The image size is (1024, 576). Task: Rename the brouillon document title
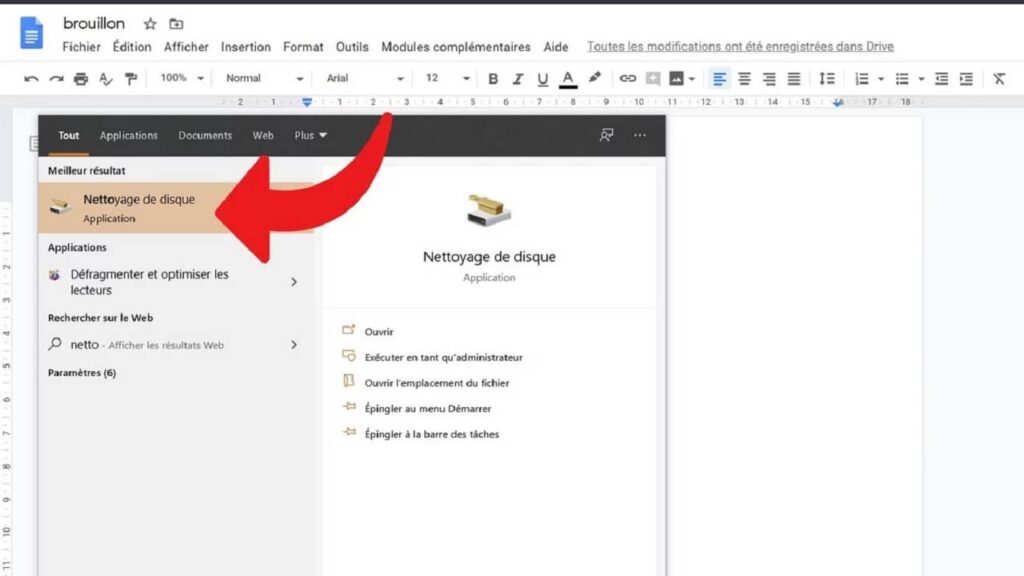93,24
